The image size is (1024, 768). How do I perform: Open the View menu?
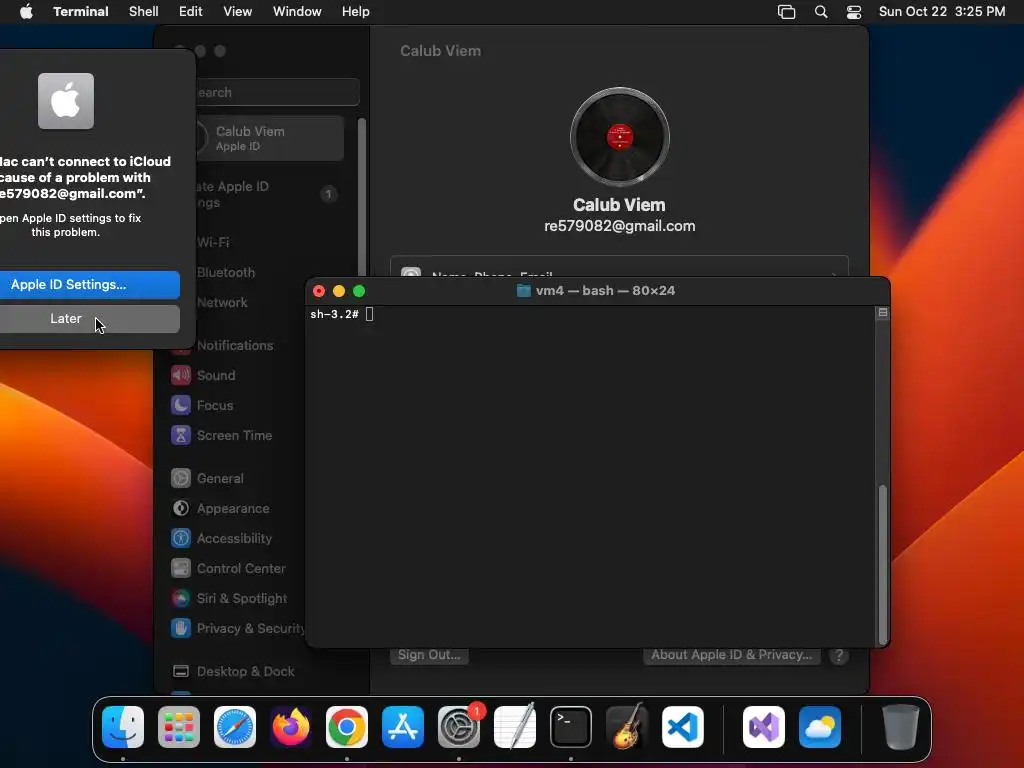coord(238,12)
